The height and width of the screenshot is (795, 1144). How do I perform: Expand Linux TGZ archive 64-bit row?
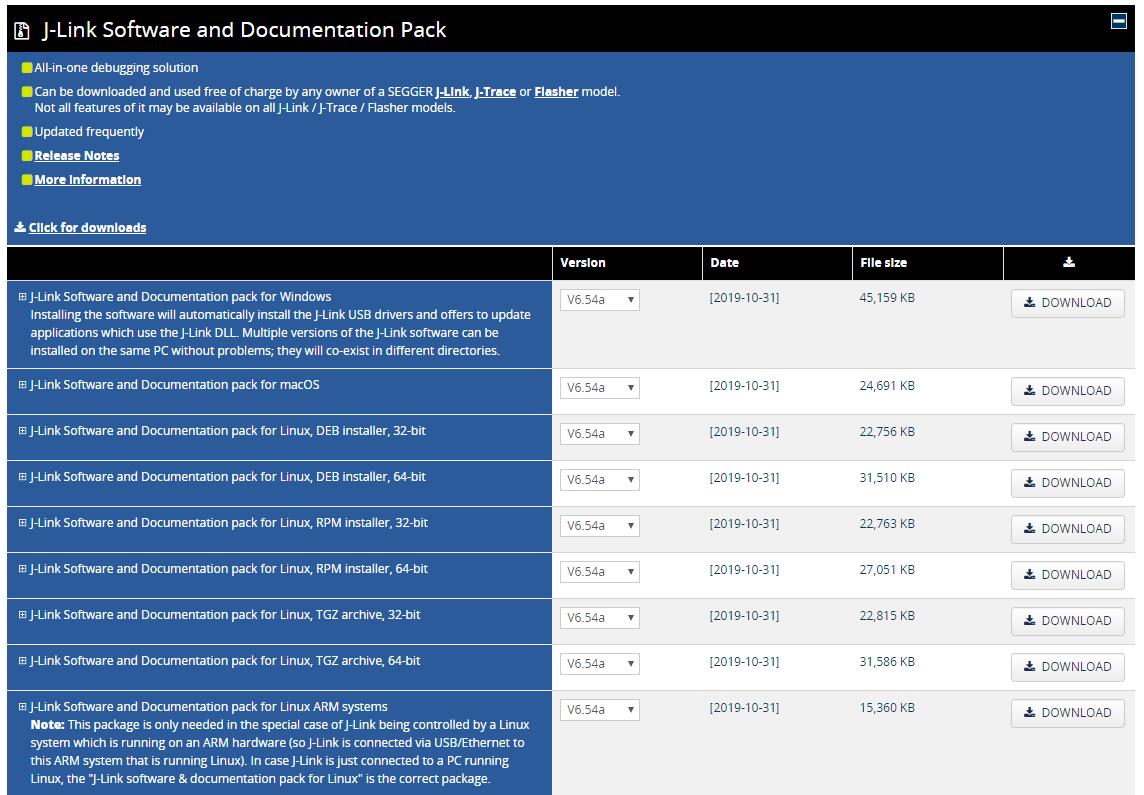pyautogui.click(x=23, y=661)
